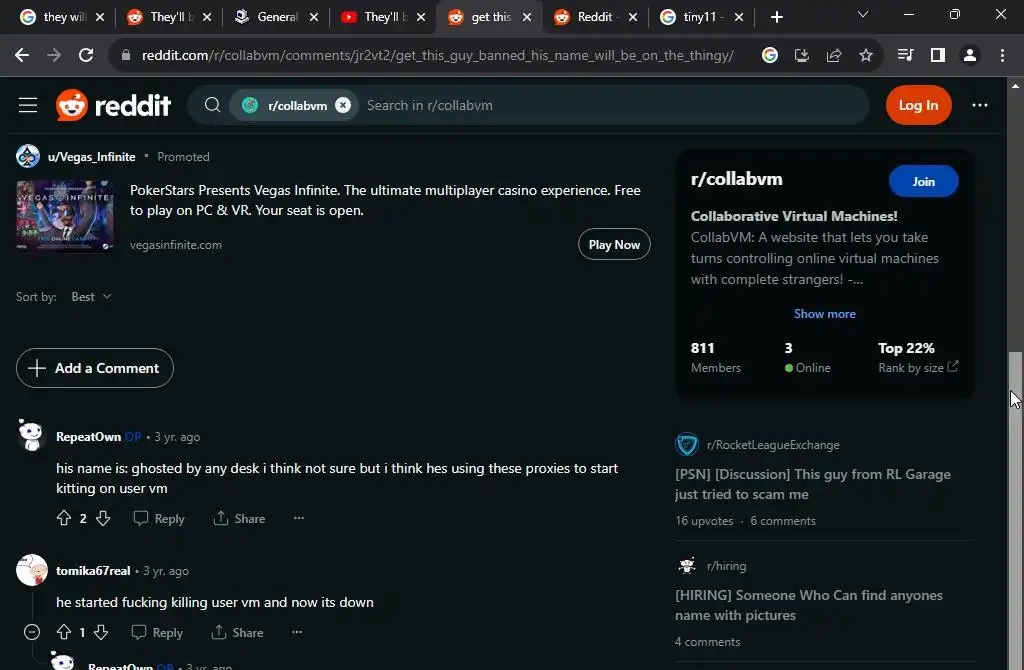Close the 'General' tab
Screen dimensions: 1024x670
313,17
